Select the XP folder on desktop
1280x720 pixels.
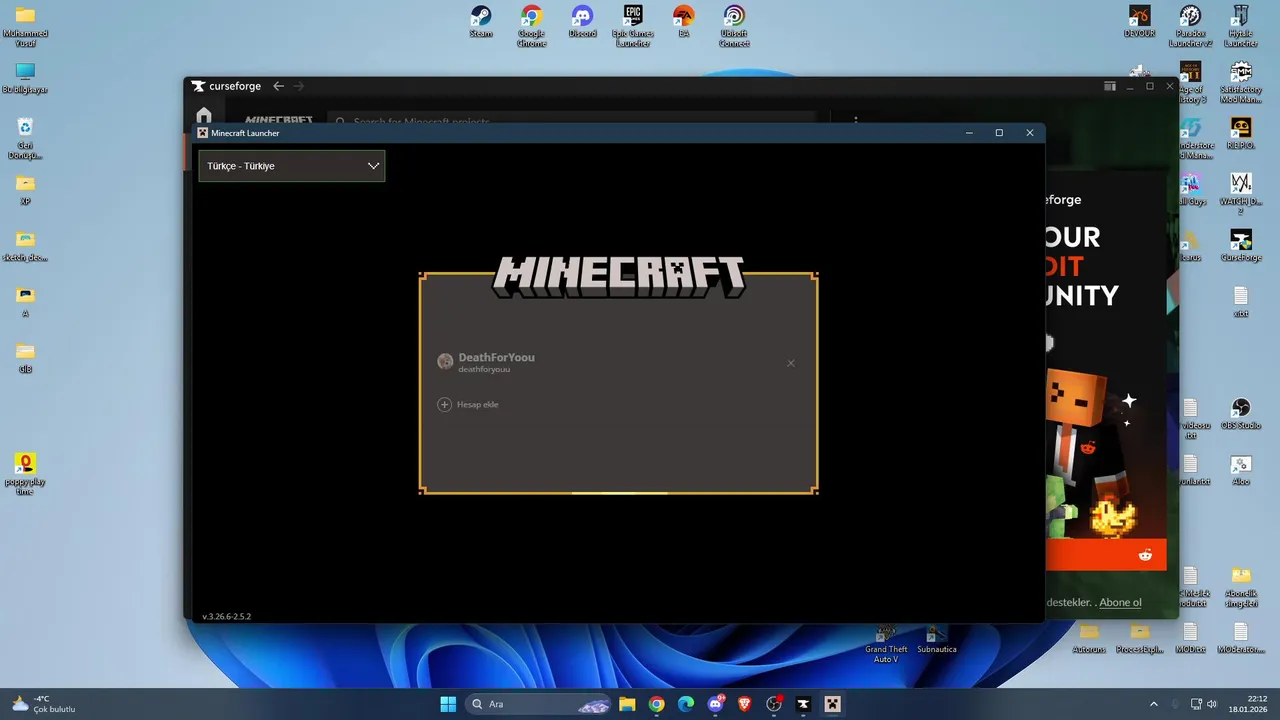(x=25, y=189)
